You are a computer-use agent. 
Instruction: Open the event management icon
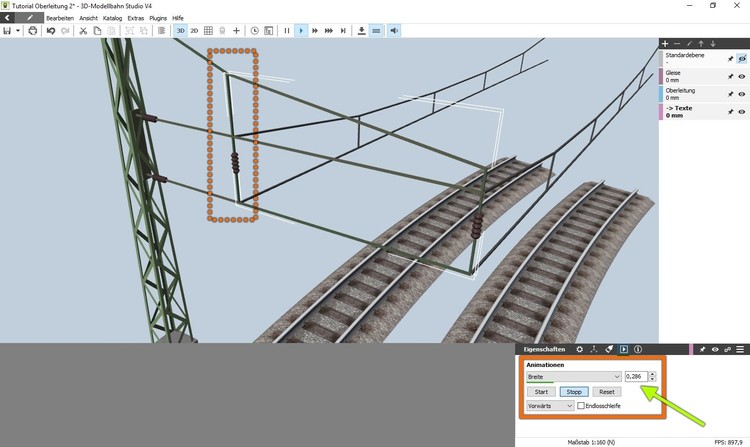(x=269, y=31)
